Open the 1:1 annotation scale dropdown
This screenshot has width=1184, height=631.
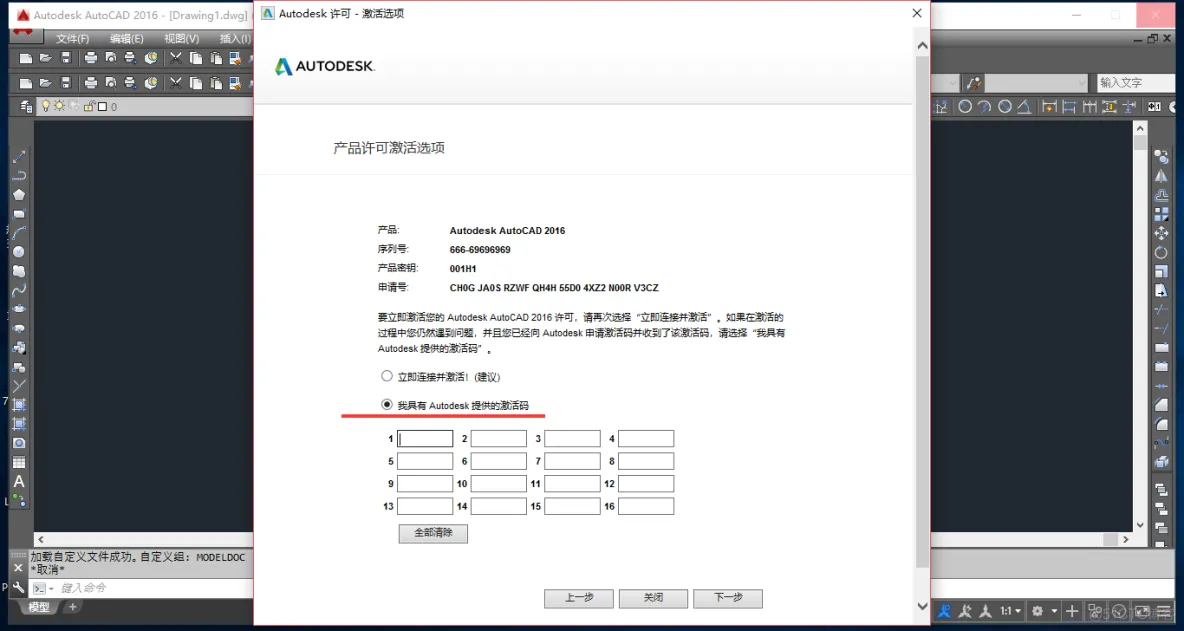[1011, 611]
